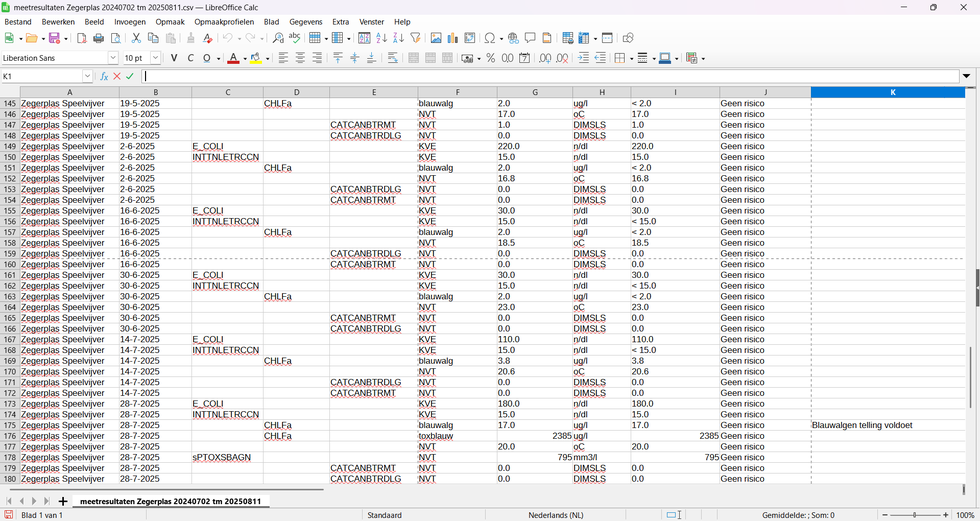The height and width of the screenshot is (521, 980).
Task: Format the cell as percent (%)
Action: 491,58
